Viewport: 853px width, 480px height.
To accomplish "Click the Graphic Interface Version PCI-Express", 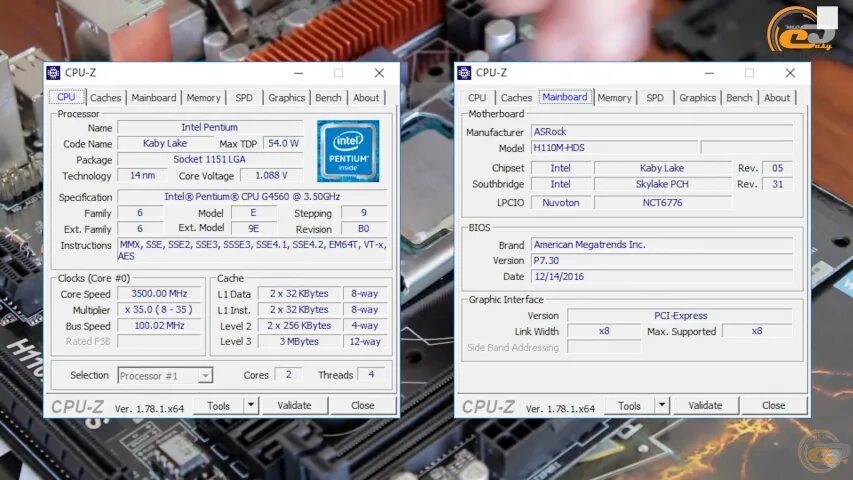I will click(x=680, y=316).
